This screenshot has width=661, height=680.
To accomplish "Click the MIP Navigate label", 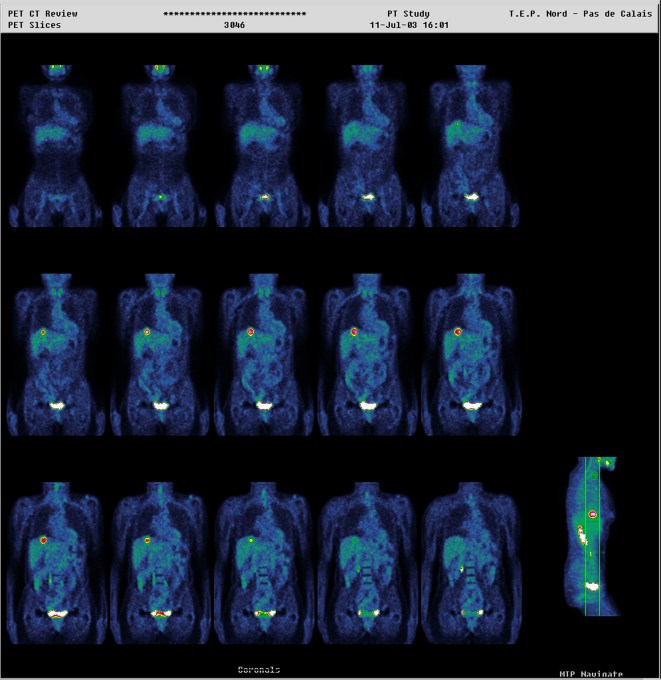I will pos(593,674).
